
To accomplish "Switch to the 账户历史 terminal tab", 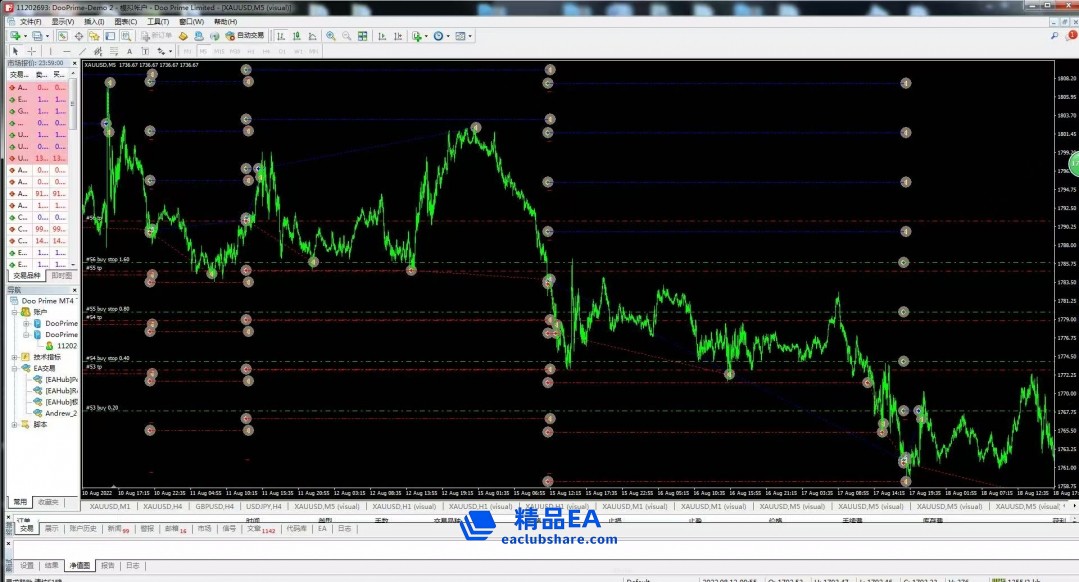I will (82, 528).
